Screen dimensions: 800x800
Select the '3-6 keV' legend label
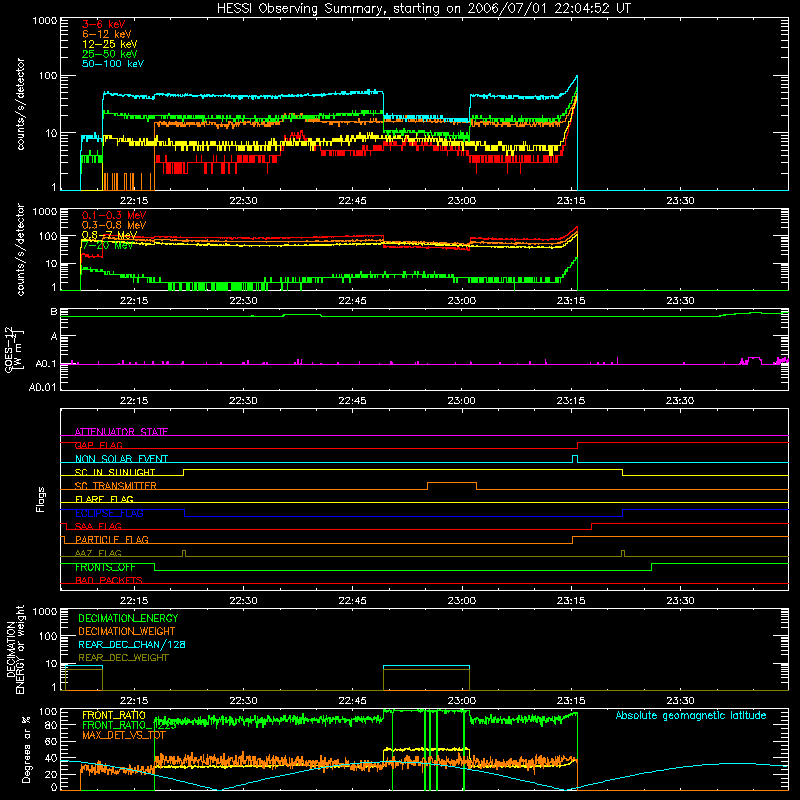(x=104, y=24)
